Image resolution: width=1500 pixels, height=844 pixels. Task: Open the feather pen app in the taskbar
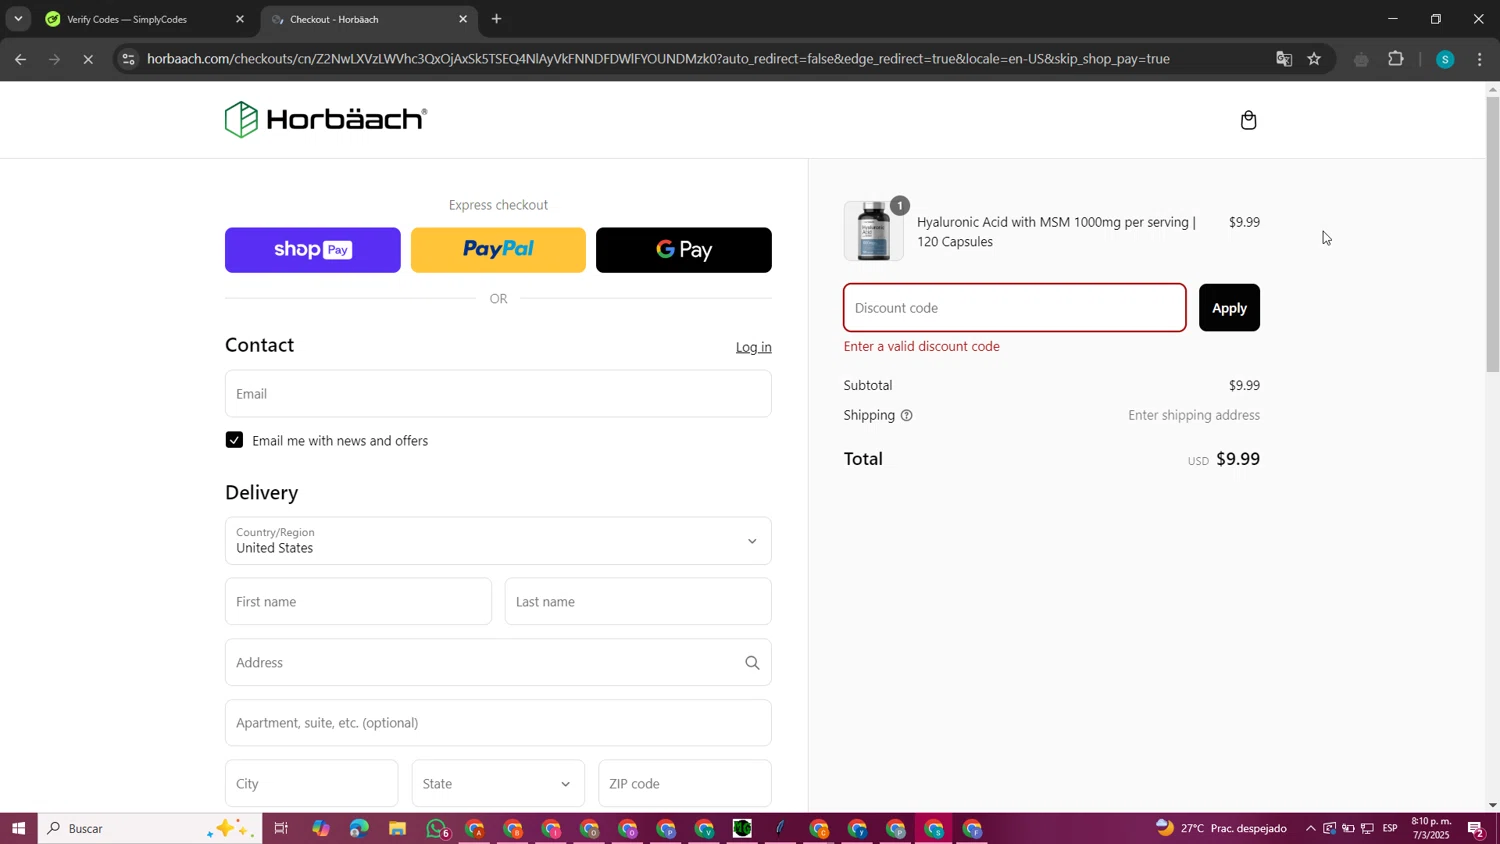pos(781,828)
